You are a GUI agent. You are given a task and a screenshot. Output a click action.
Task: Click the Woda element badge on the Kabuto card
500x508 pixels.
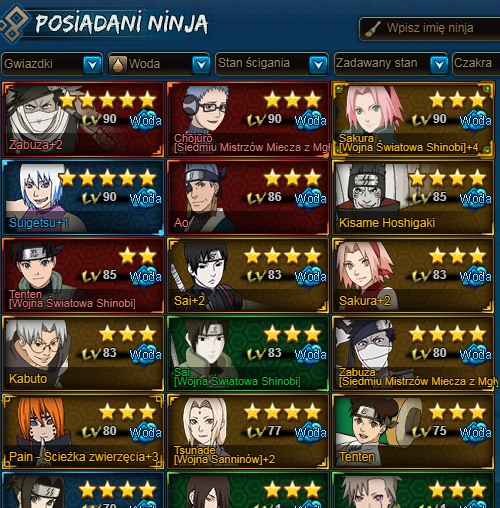tap(145, 355)
